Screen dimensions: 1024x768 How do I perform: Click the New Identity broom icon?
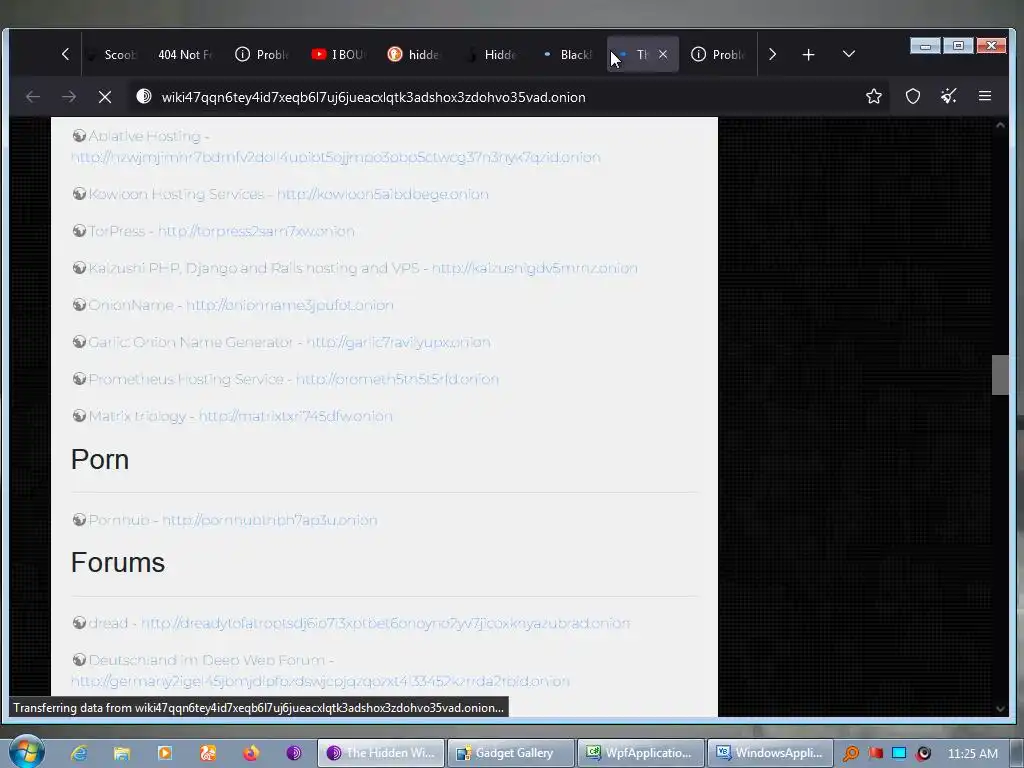click(x=949, y=97)
